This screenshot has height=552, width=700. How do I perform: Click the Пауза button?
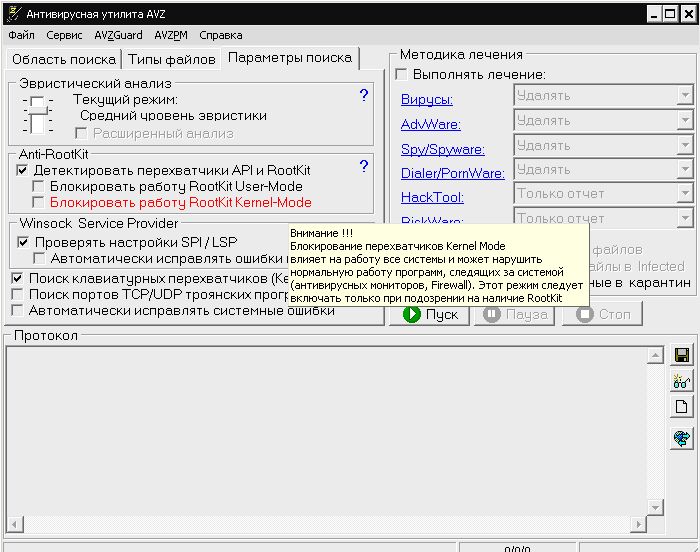coord(515,314)
